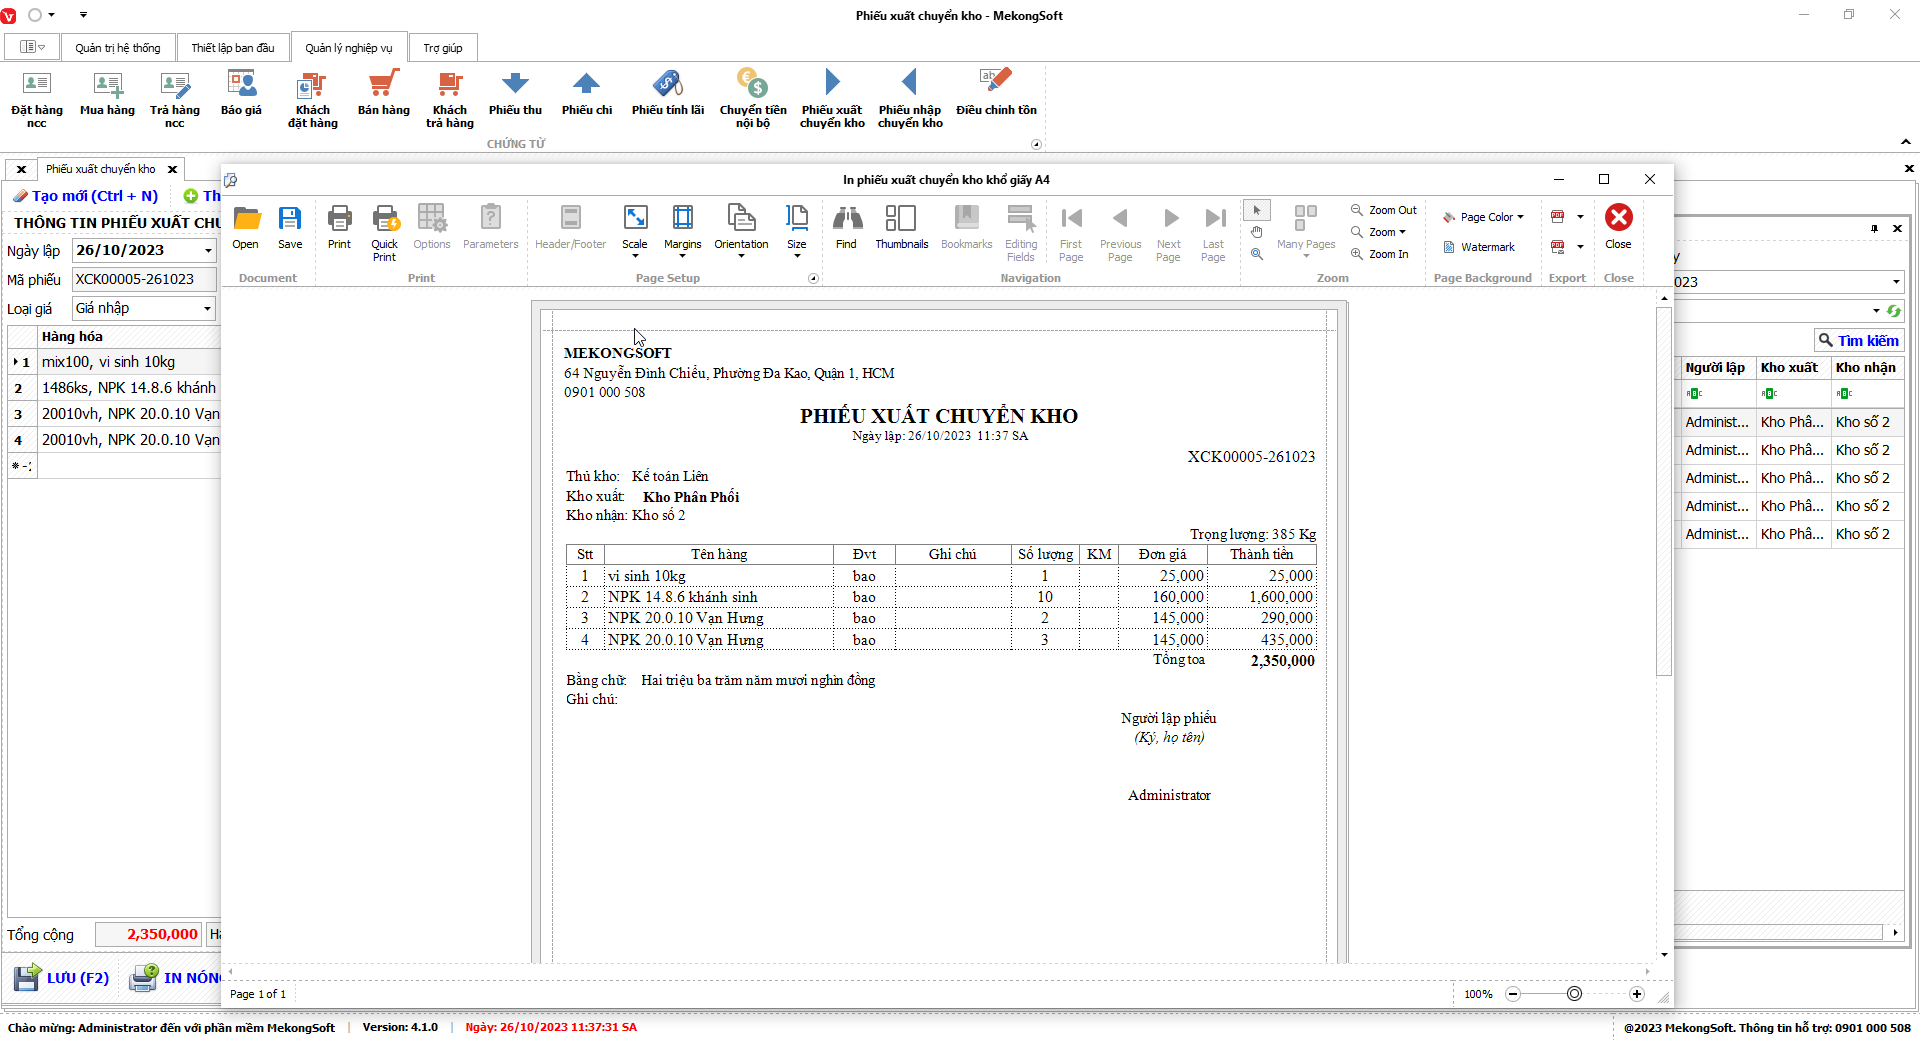Screen dimensions: 1920x1040
Task: Click the LƯU (F2) save button
Action: coord(62,977)
